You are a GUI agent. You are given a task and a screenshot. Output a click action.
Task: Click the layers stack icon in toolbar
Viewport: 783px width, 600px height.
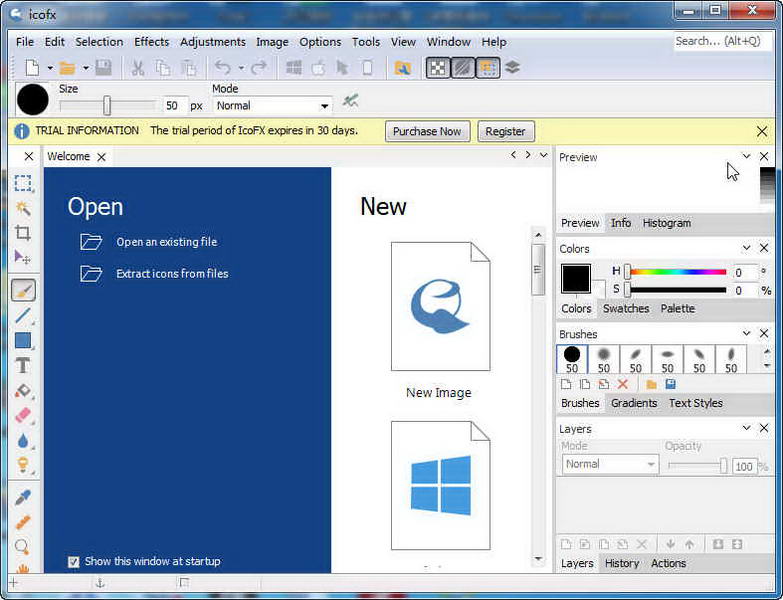512,68
